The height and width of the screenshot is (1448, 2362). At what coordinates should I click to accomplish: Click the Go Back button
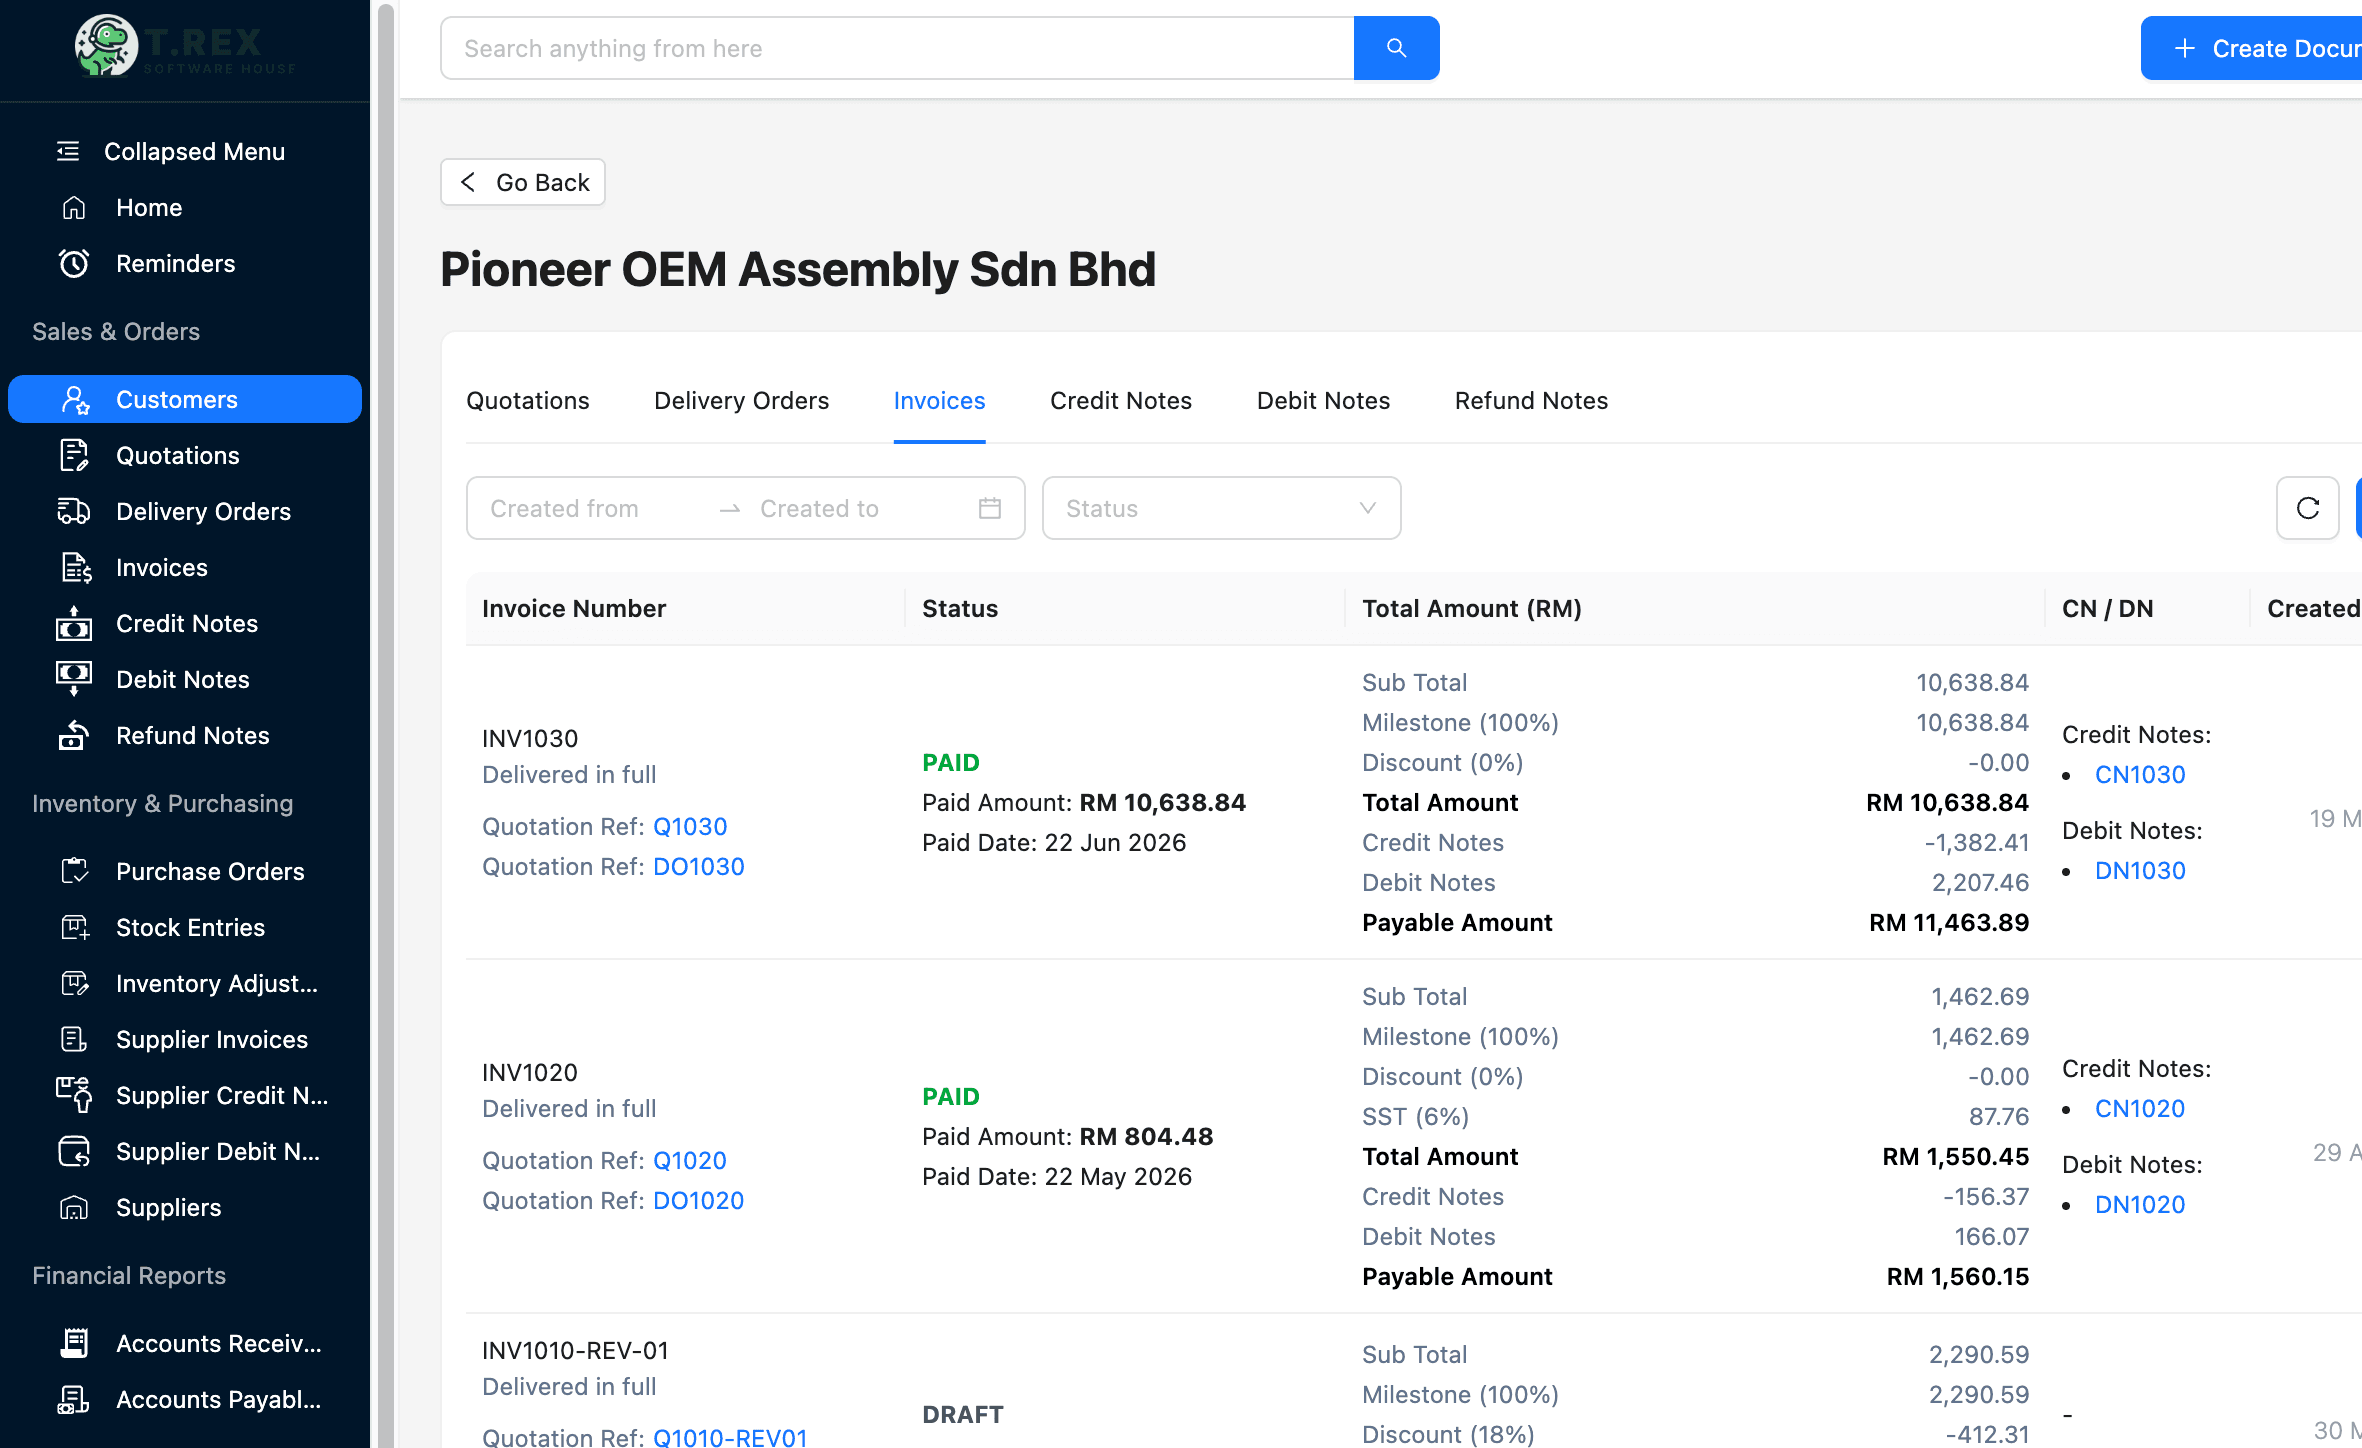pos(523,182)
